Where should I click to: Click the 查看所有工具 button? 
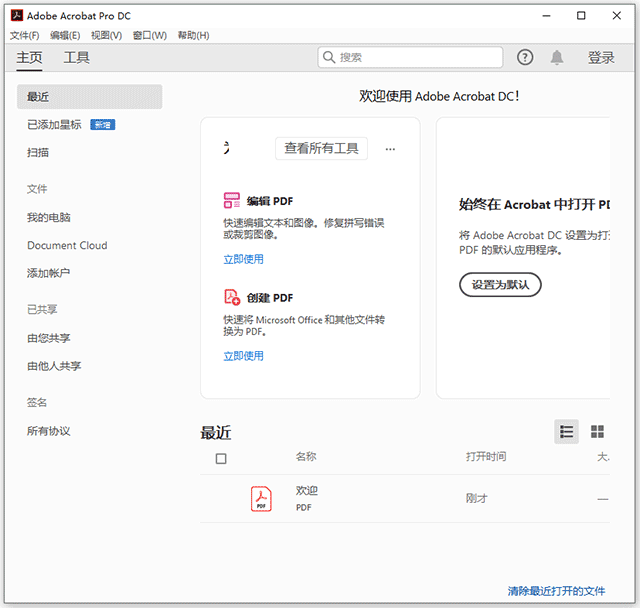[x=321, y=149]
